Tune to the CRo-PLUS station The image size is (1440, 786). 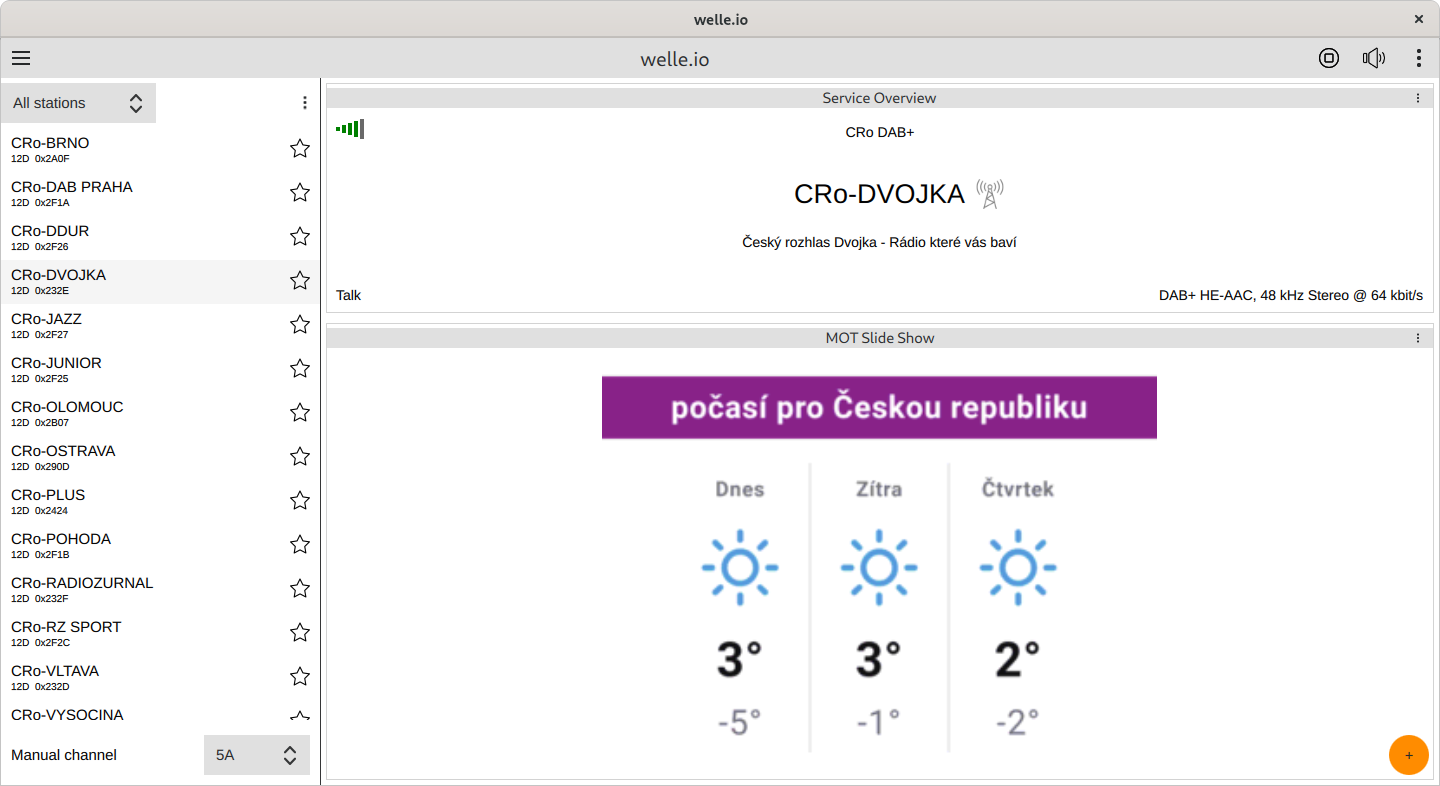tap(160, 502)
